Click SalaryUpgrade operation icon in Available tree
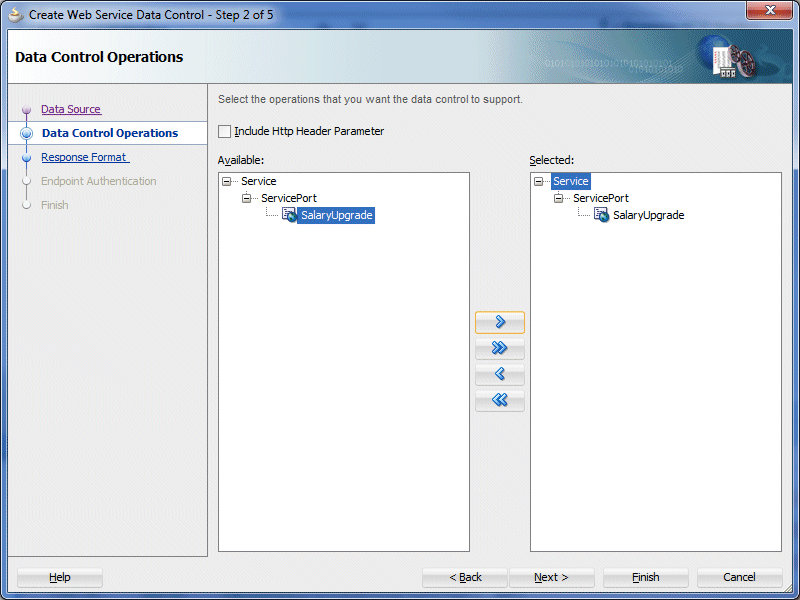This screenshot has height=600, width=800. [x=289, y=215]
